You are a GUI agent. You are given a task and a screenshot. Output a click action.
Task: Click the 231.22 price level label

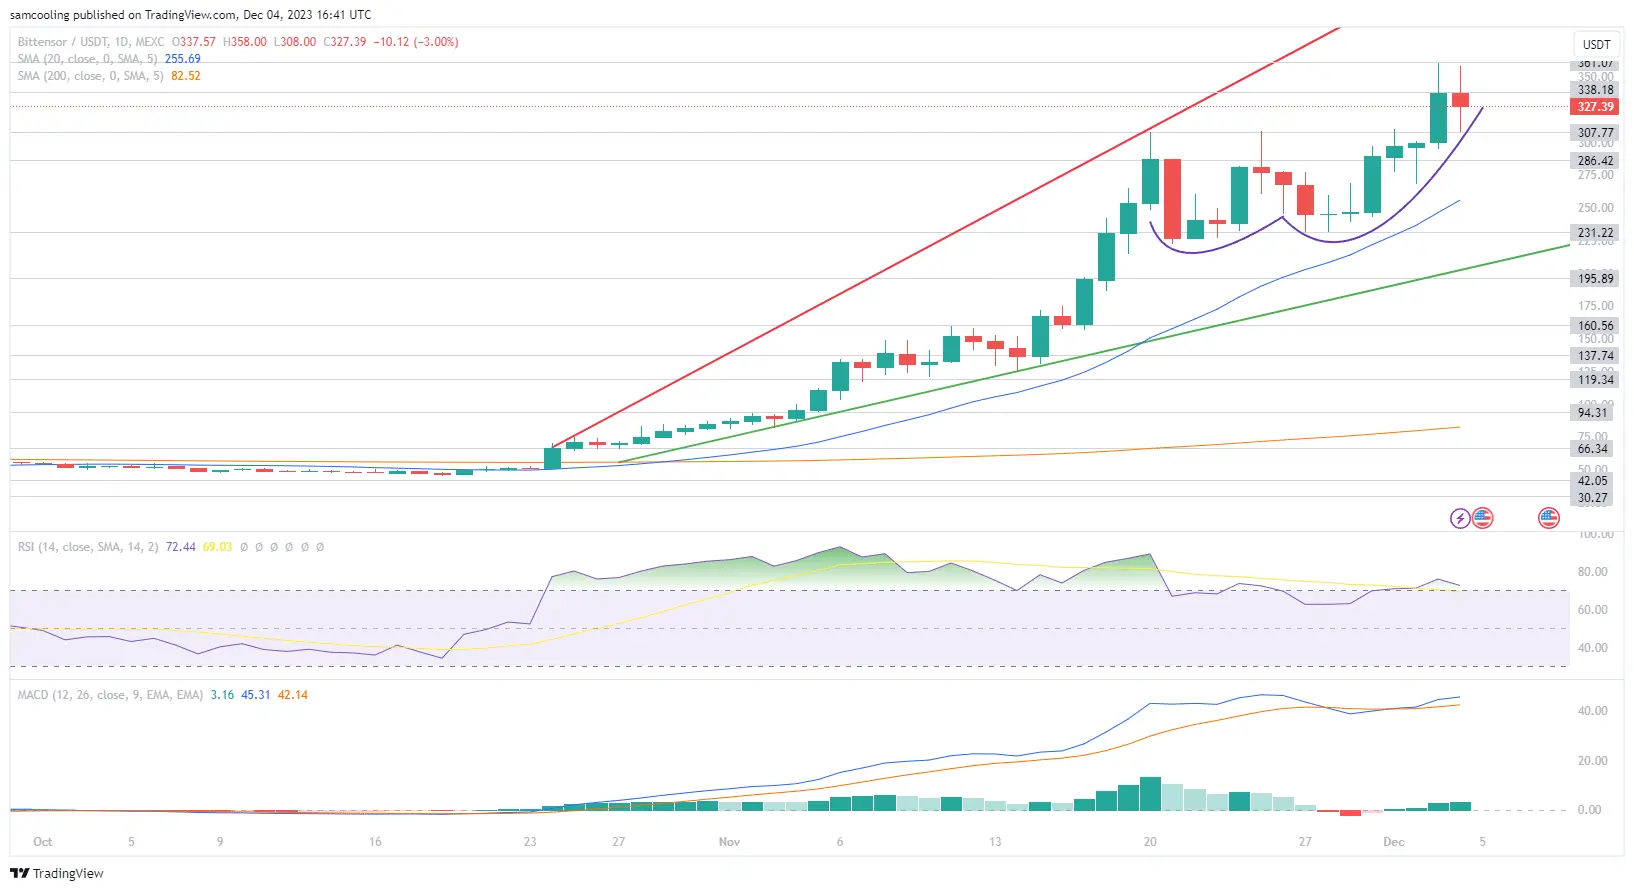[x=1595, y=233]
